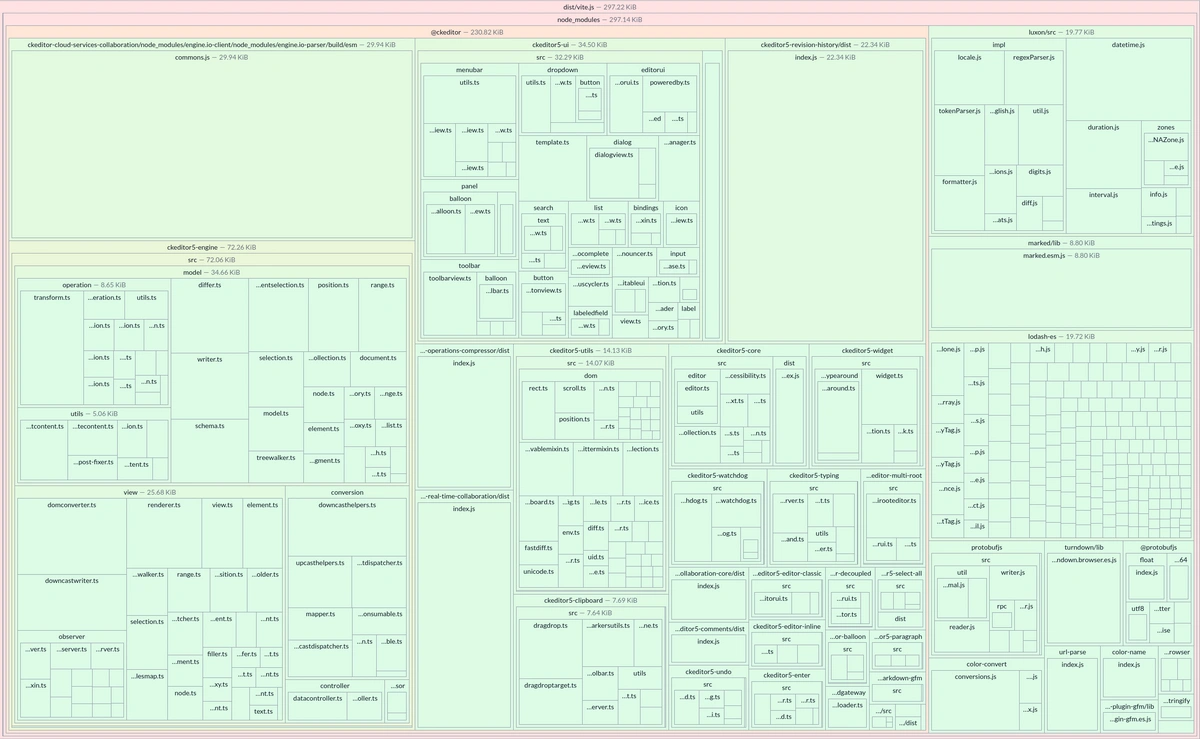Select the marked.esm.js 8.80 KiB cell
Screen dimensions: 1200x739
[x=1061, y=290]
